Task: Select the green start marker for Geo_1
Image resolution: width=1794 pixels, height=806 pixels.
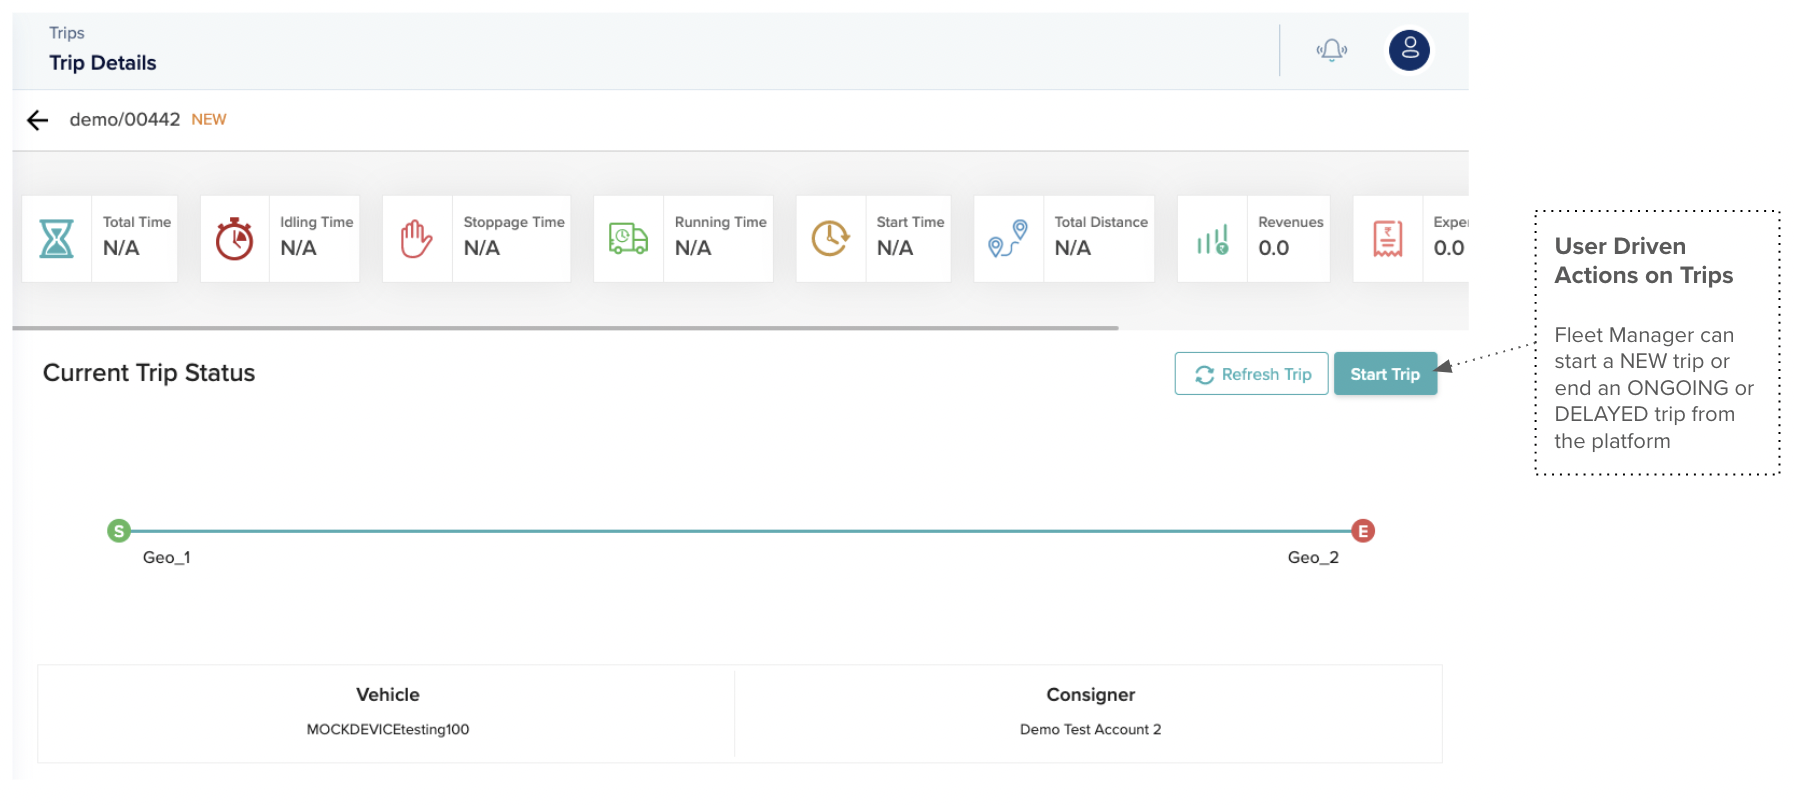Action: (x=119, y=531)
